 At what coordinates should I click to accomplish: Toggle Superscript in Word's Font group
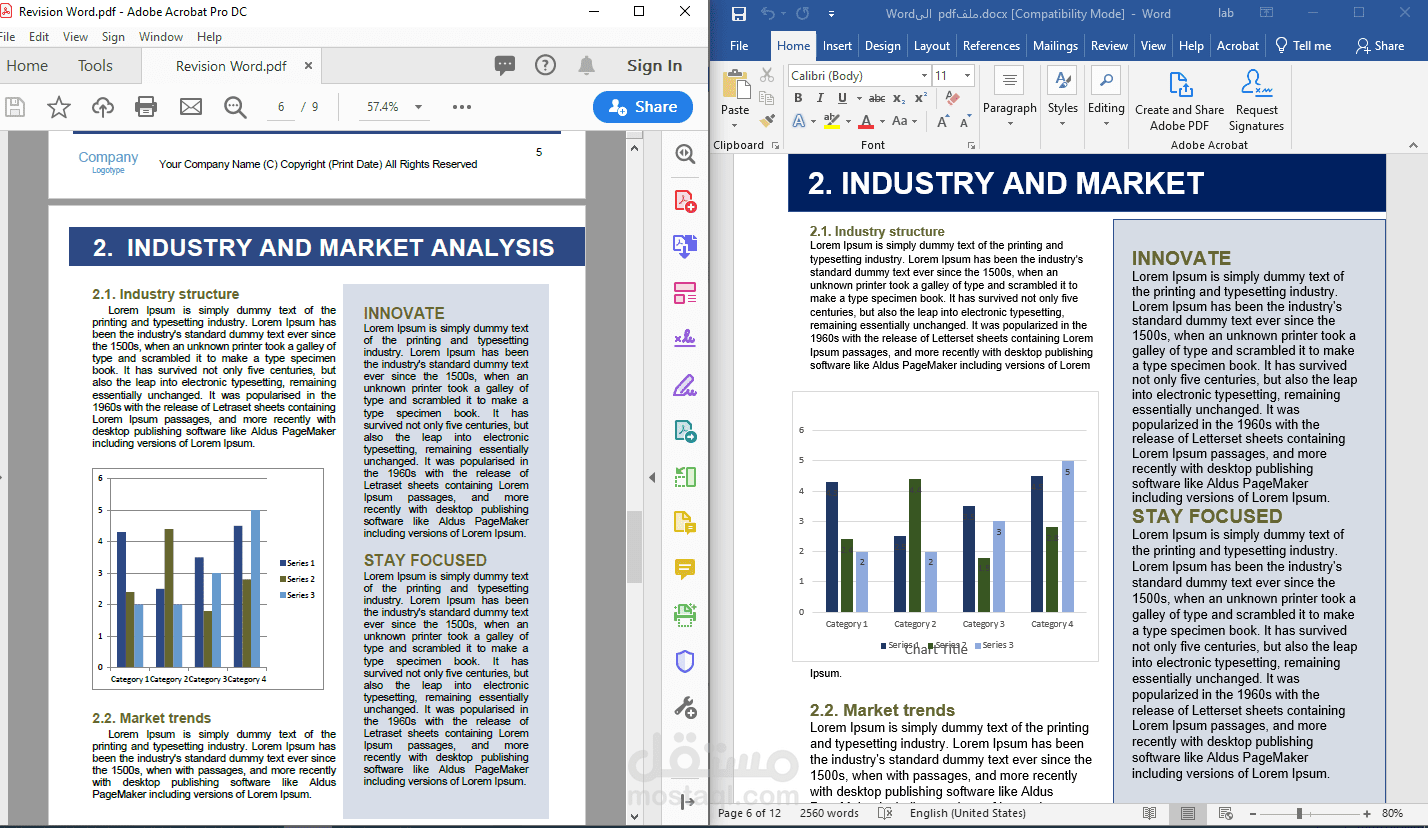pyautogui.click(x=921, y=98)
